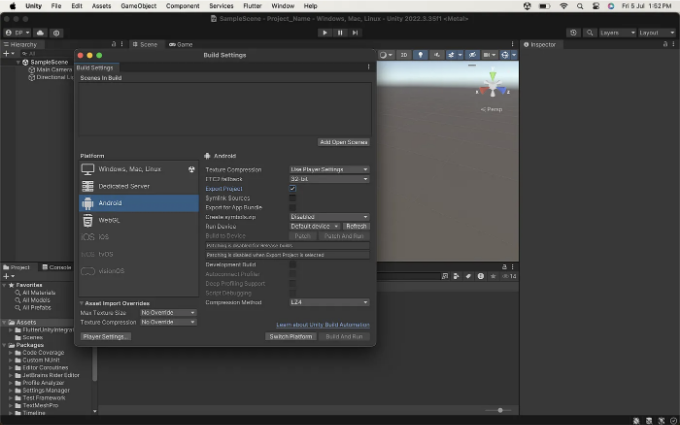This screenshot has height=425, width=680.
Task: Toggle scene effects icon
Action: pyautogui.click(x=451, y=55)
